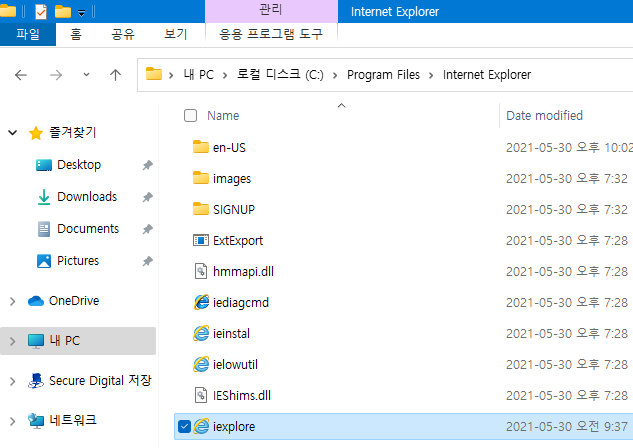Sort by the Date modified column
Viewport: 633px width, 448px height.
click(545, 116)
